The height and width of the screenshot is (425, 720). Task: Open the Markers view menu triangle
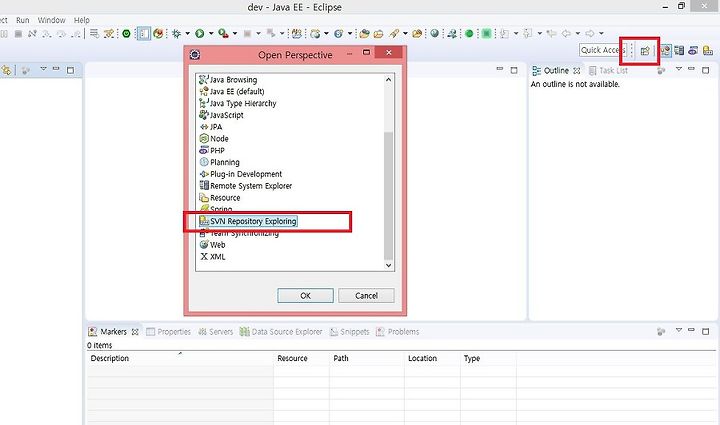tap(679, 330)
